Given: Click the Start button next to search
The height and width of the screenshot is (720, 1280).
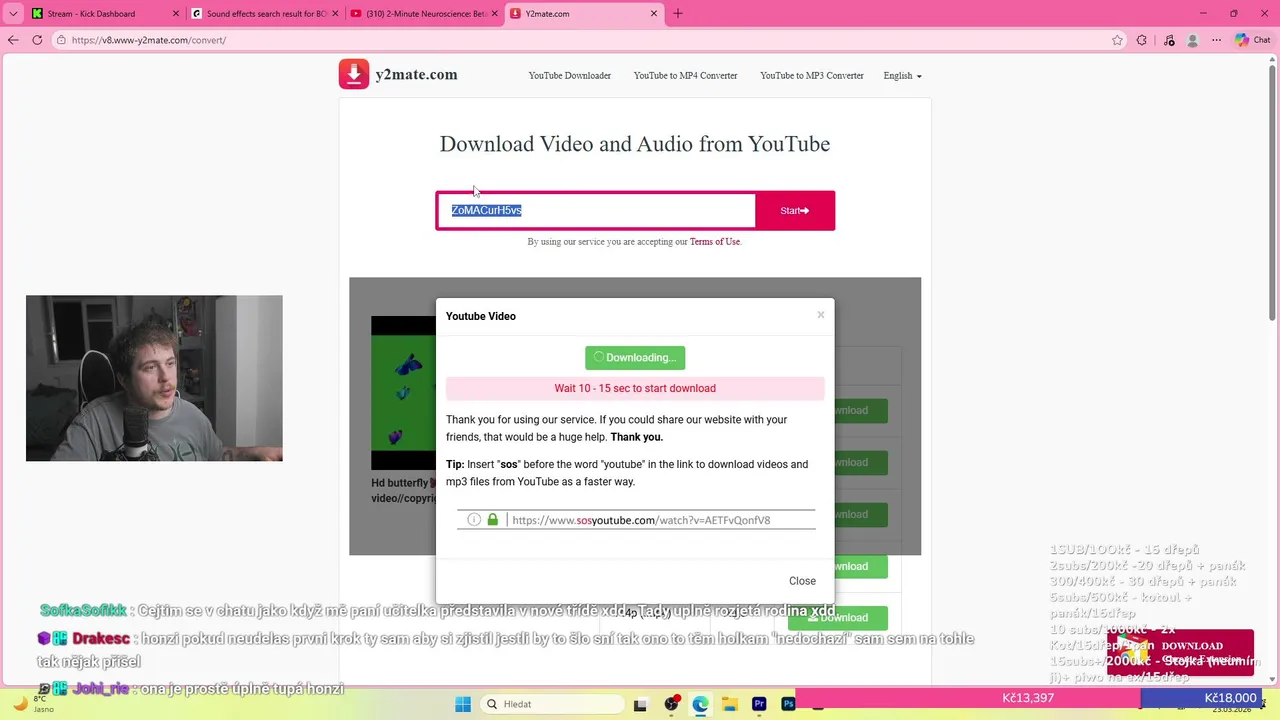Looking at the screenshot, I should 794,211.
